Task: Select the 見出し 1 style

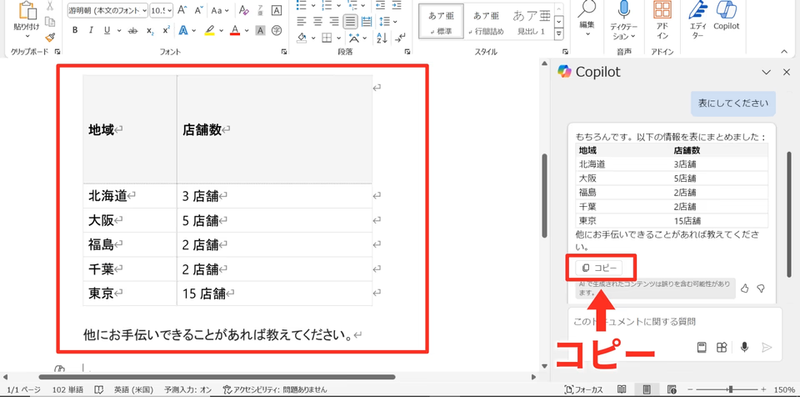Action: [531, 22]
